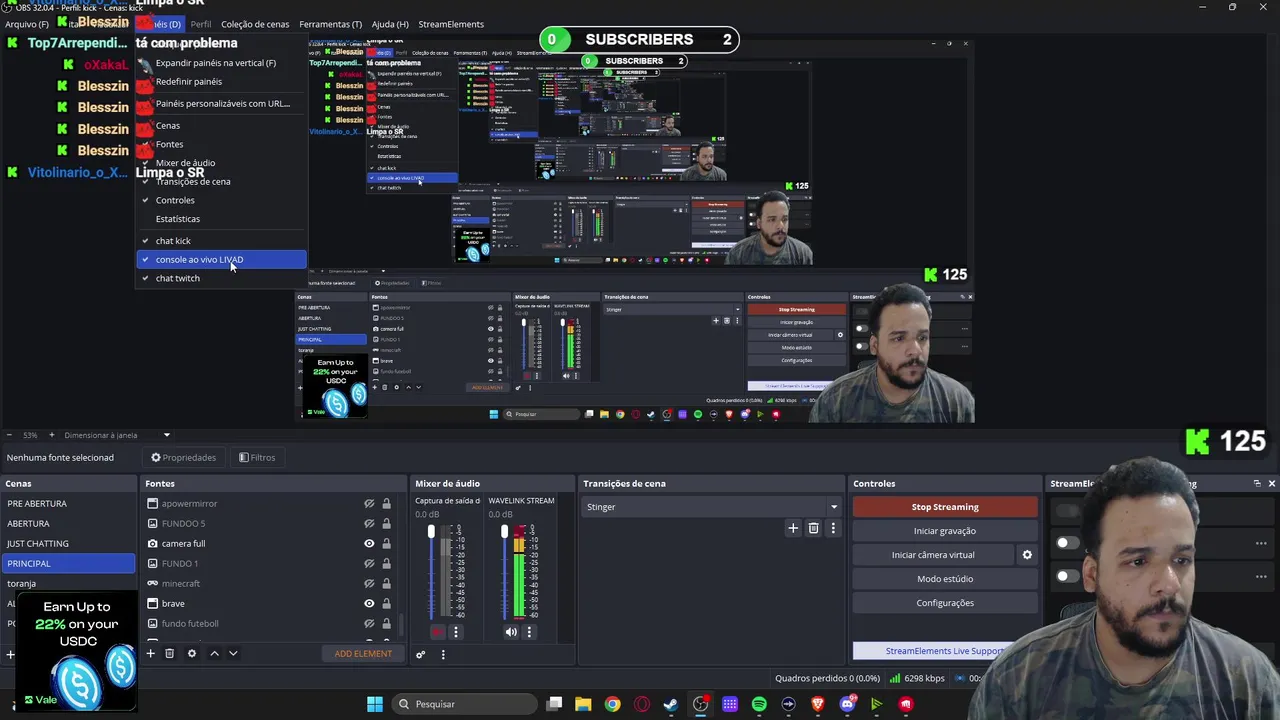Undock the StreamElements panel with the float icon
The width and height of the screenshot is (1280, 720).
coord(1257,483)
